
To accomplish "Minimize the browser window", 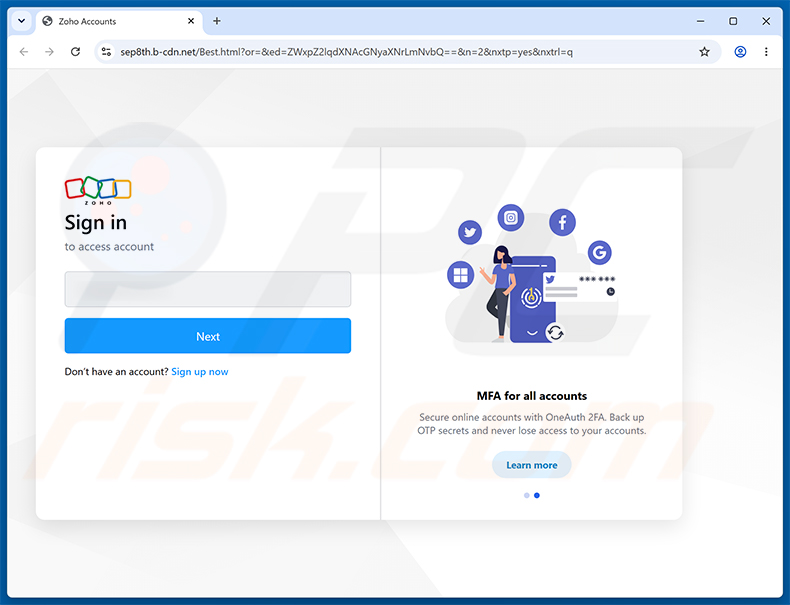I will pos(700,21).
